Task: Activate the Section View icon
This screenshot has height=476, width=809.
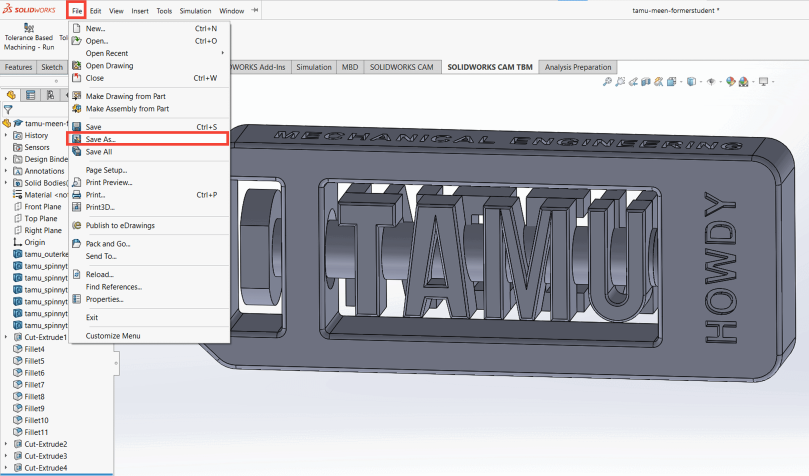Action: pos(645,81)
